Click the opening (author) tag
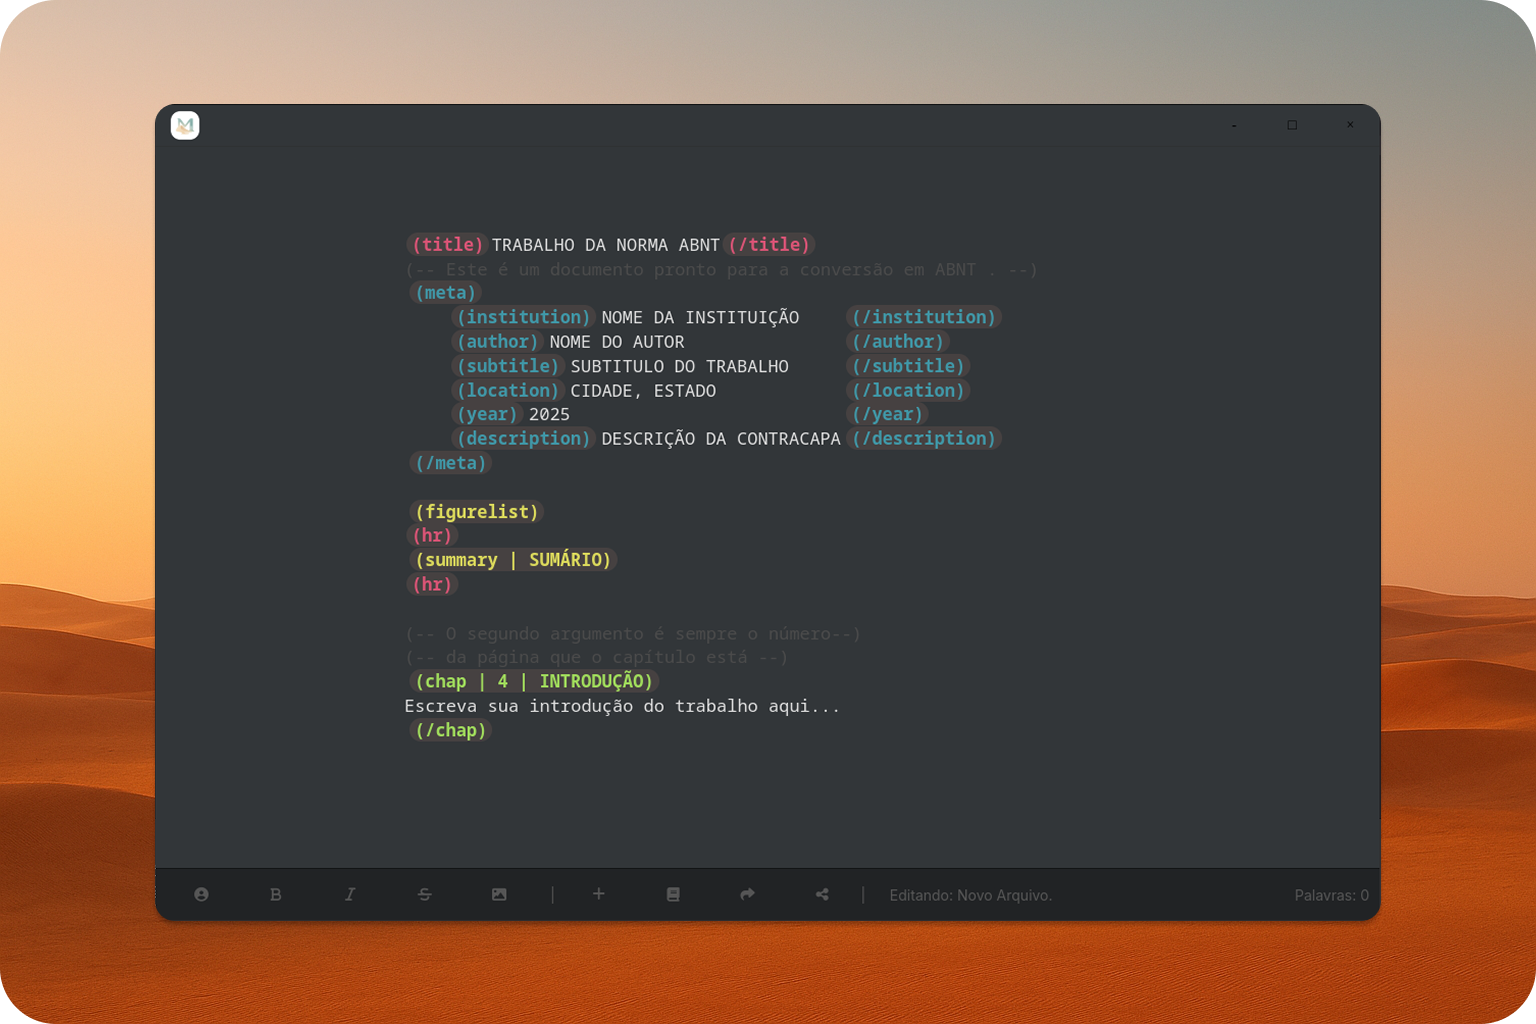 tap(498, 342)
